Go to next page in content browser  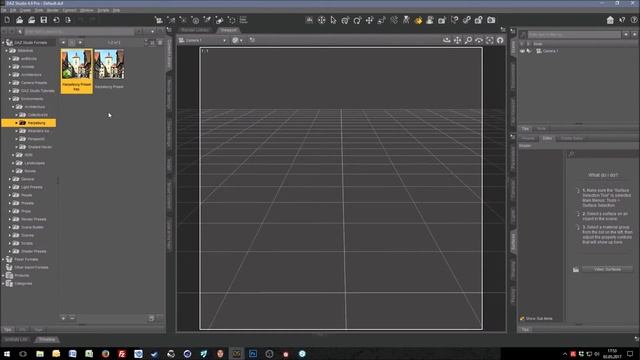point(80,42)
